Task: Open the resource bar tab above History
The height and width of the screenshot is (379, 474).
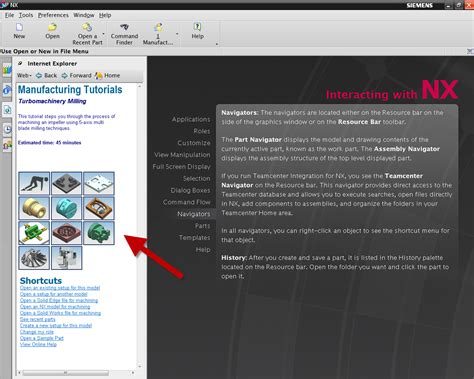Action: coord(7,109)
